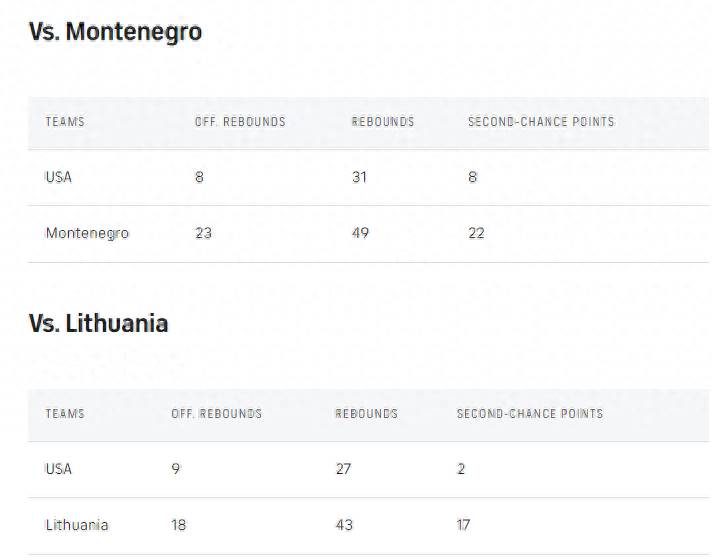Click the Lithuania team name cell
The height and width of the screenshot is (560, 712).
pos(77,525)
